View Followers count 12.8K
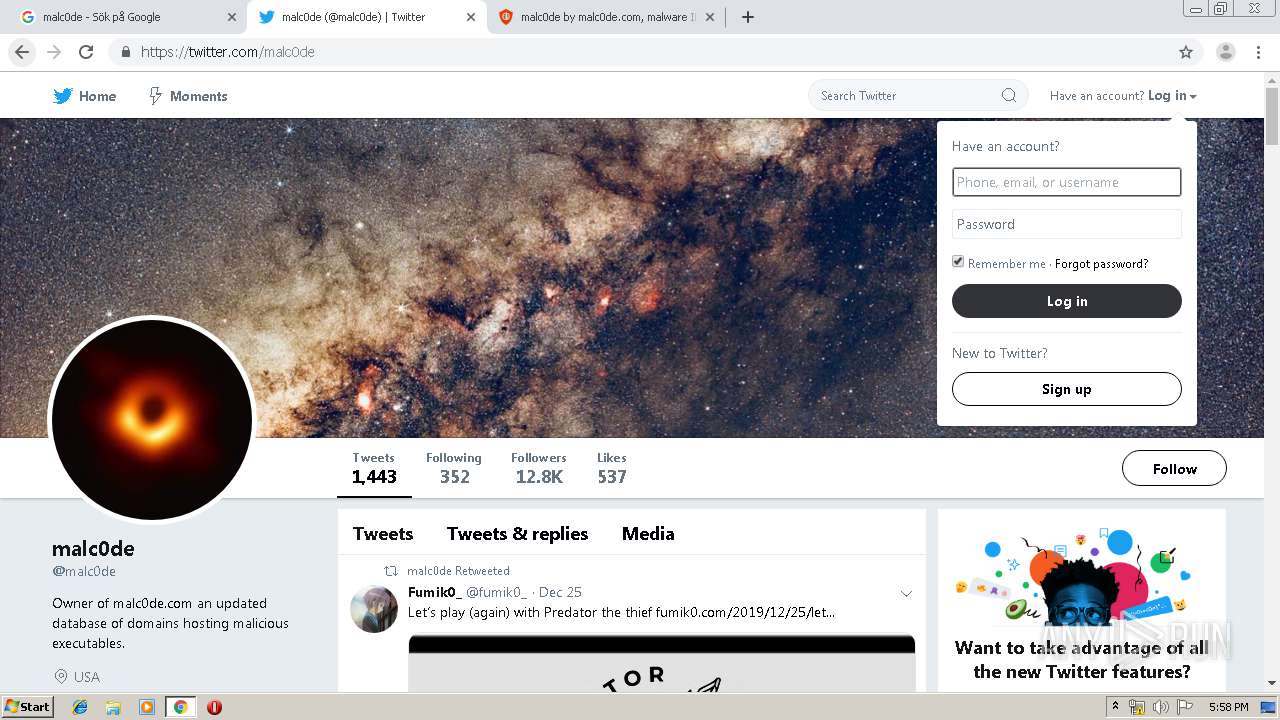This screenshot has width=1280, height=720. (539, 468)
